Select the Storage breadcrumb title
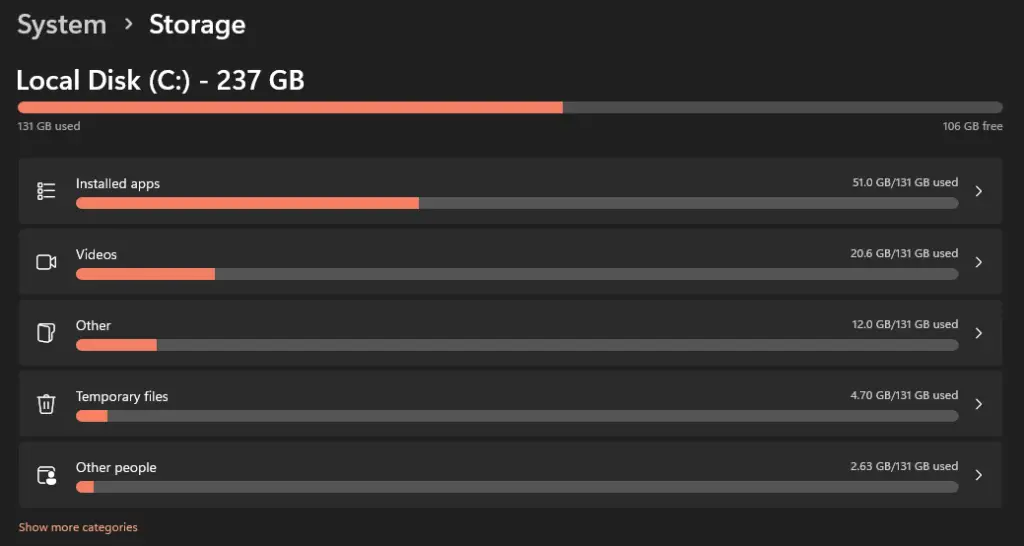The image size is (1024, 546). (197, 25)
